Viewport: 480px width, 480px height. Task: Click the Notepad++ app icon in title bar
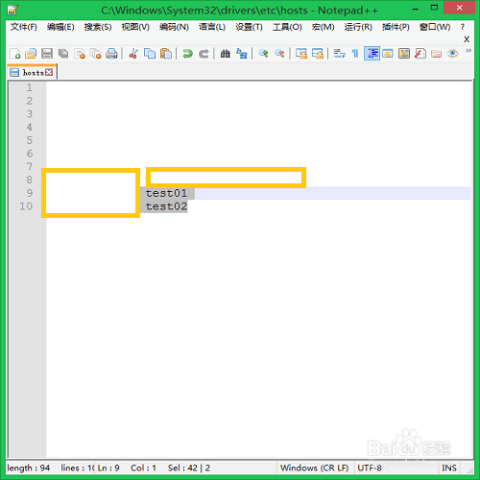coord(13,10)
